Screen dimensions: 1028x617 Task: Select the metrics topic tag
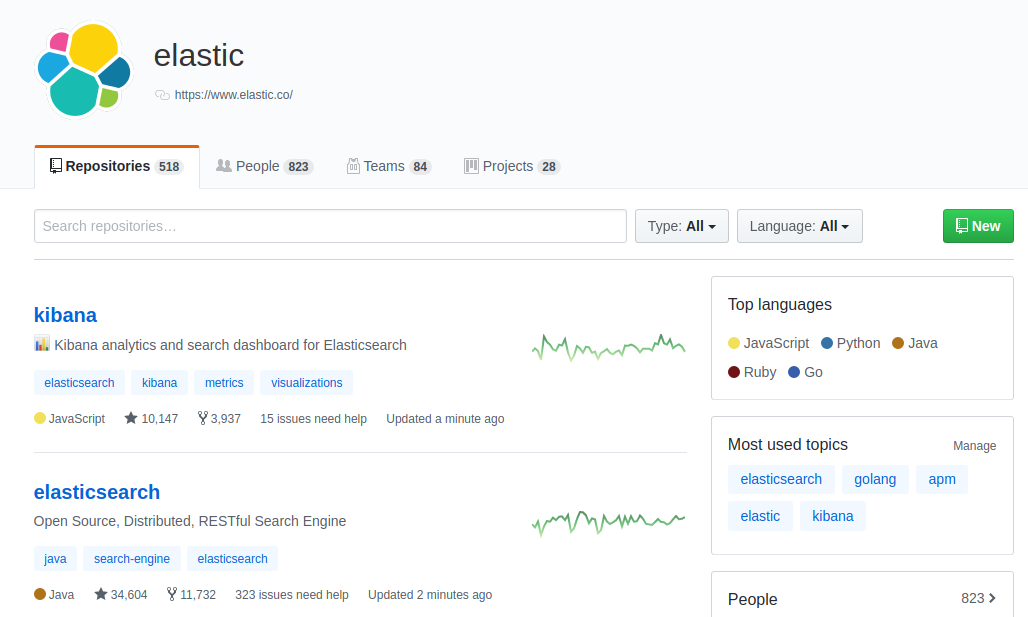224,383
